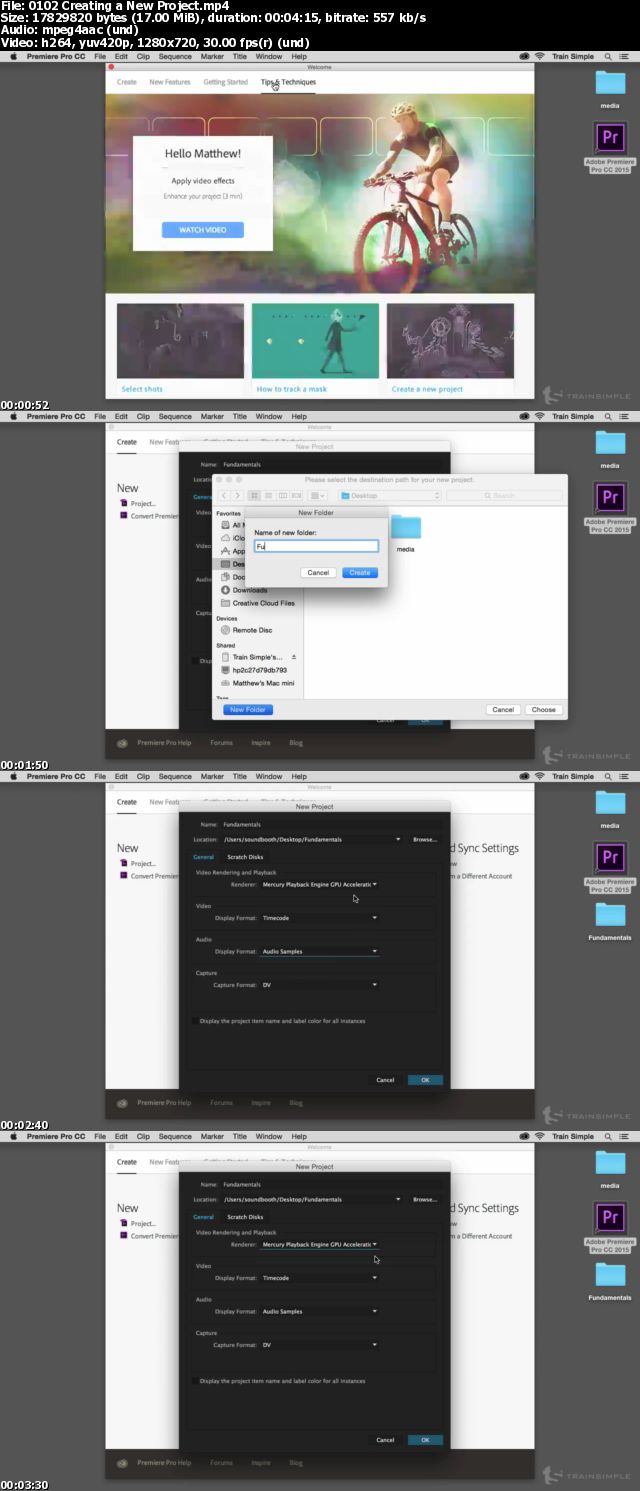
Task: Switch file dialog to cover flow view
Action: point(297,495)
